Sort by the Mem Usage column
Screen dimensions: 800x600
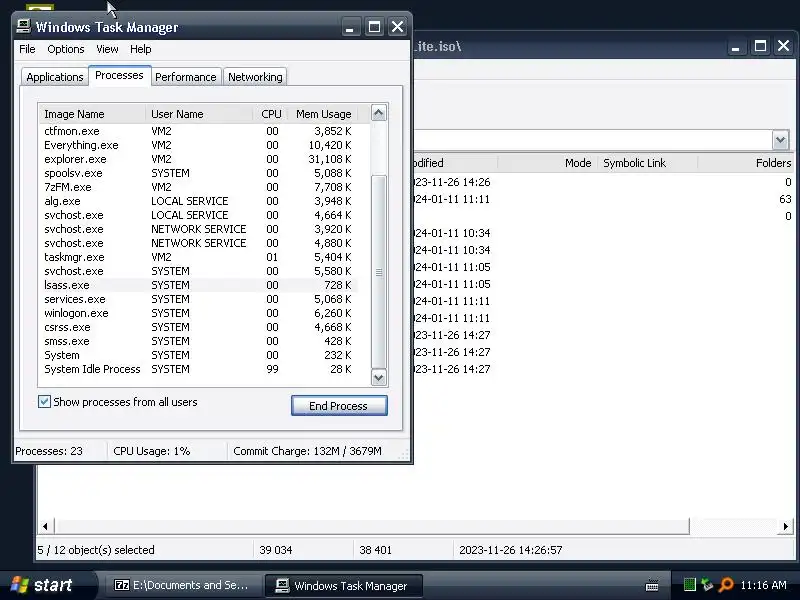(323, 114)
